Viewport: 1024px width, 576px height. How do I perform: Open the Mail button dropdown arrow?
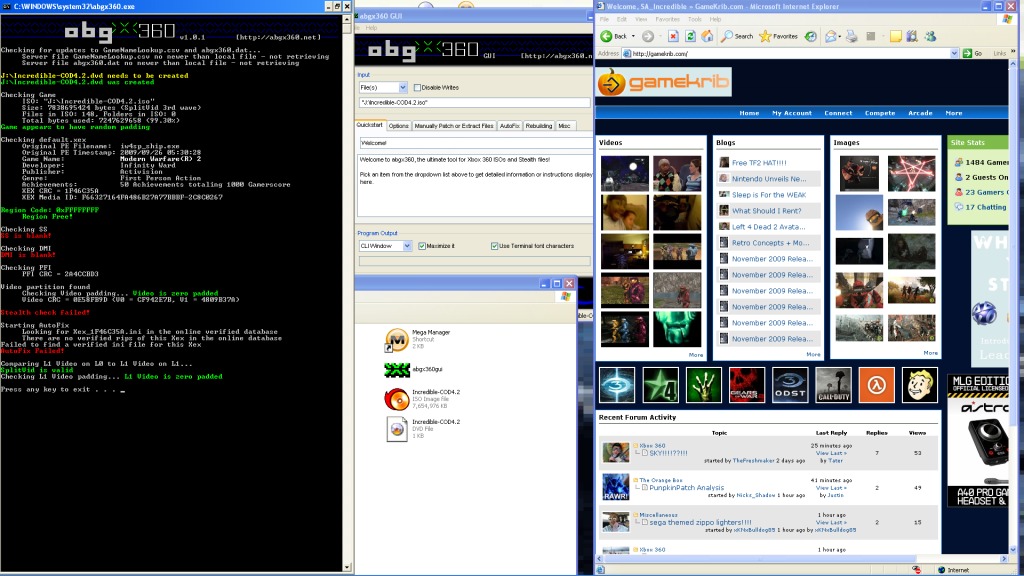(x=839, y=37)
